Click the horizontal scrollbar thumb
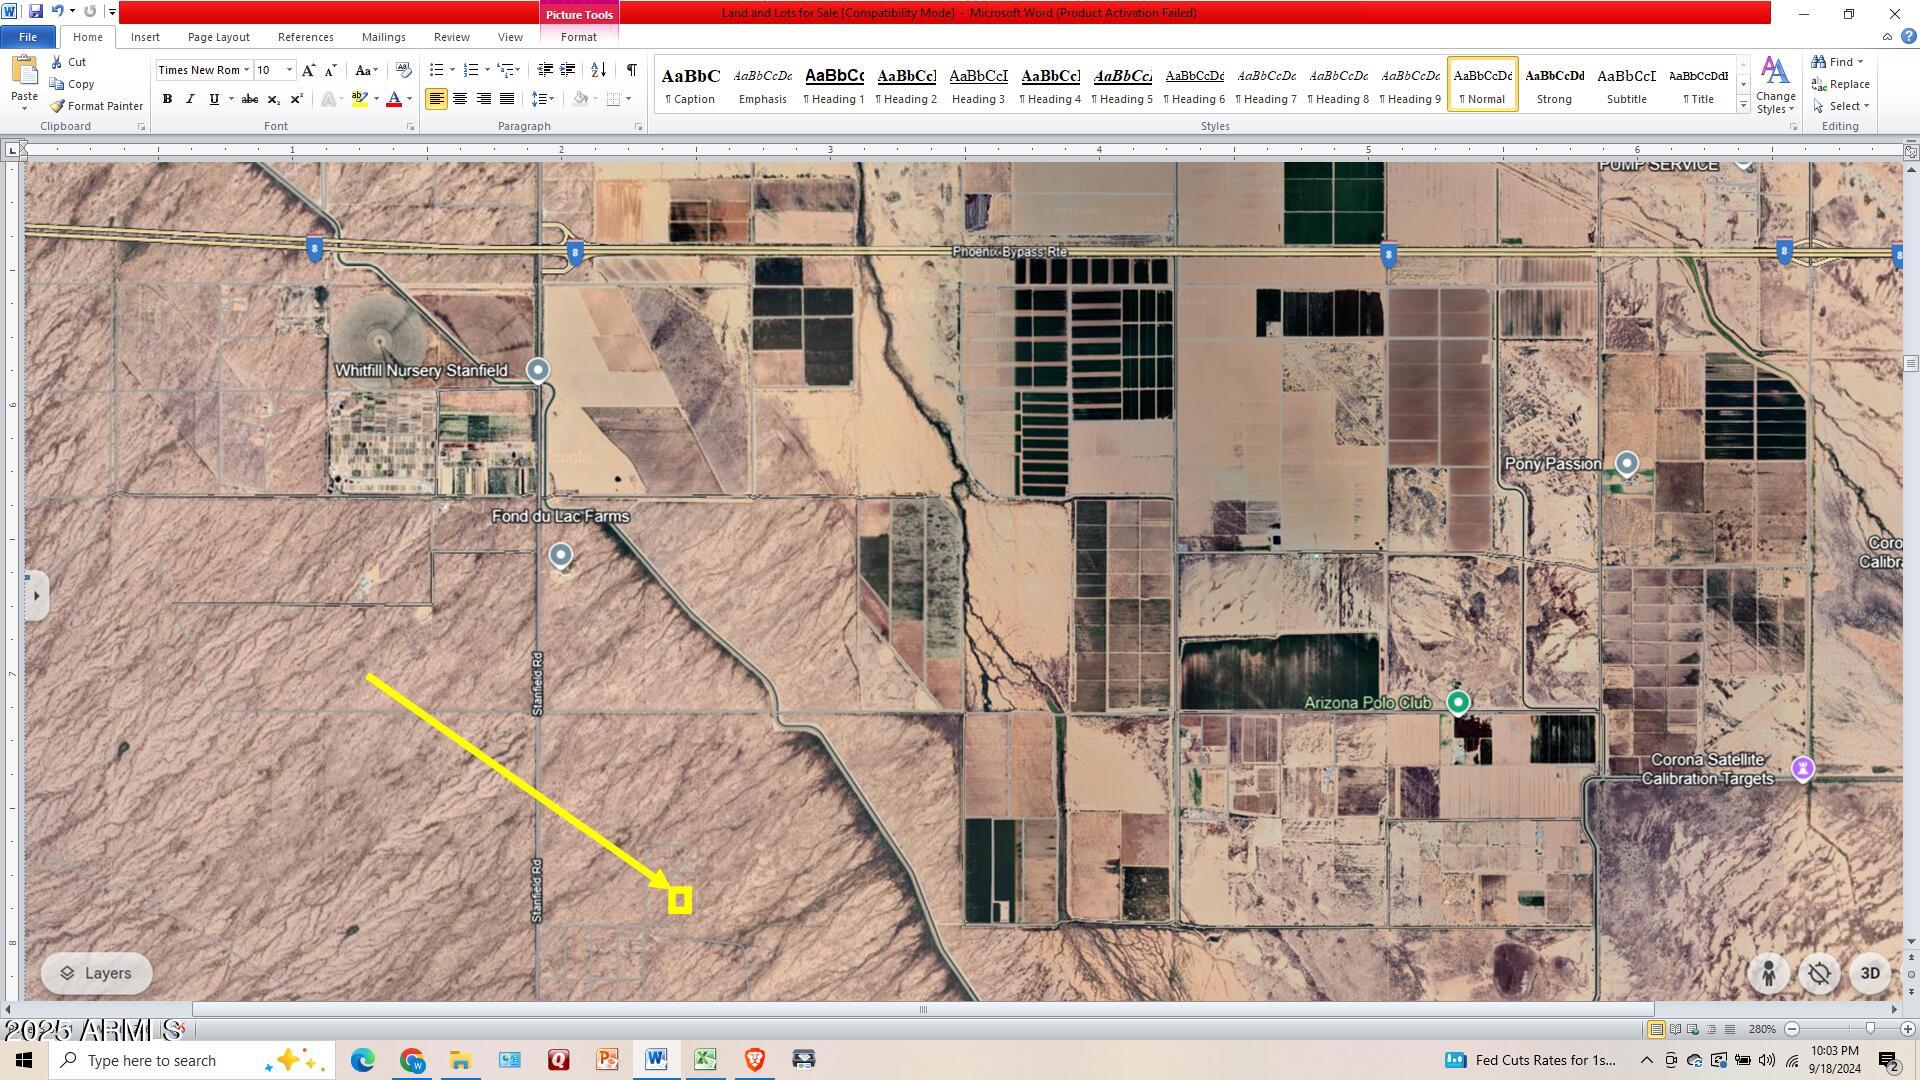 (922, 1009)
